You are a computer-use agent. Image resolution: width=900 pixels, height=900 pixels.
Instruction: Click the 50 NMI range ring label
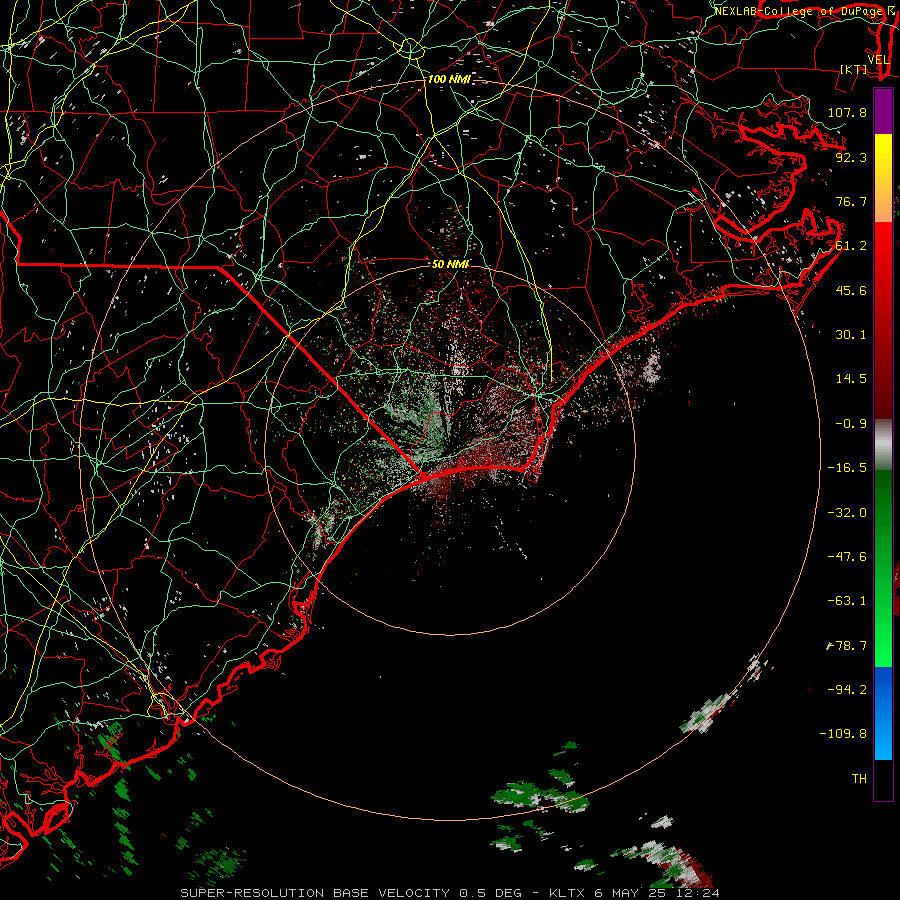click(451, 264)
